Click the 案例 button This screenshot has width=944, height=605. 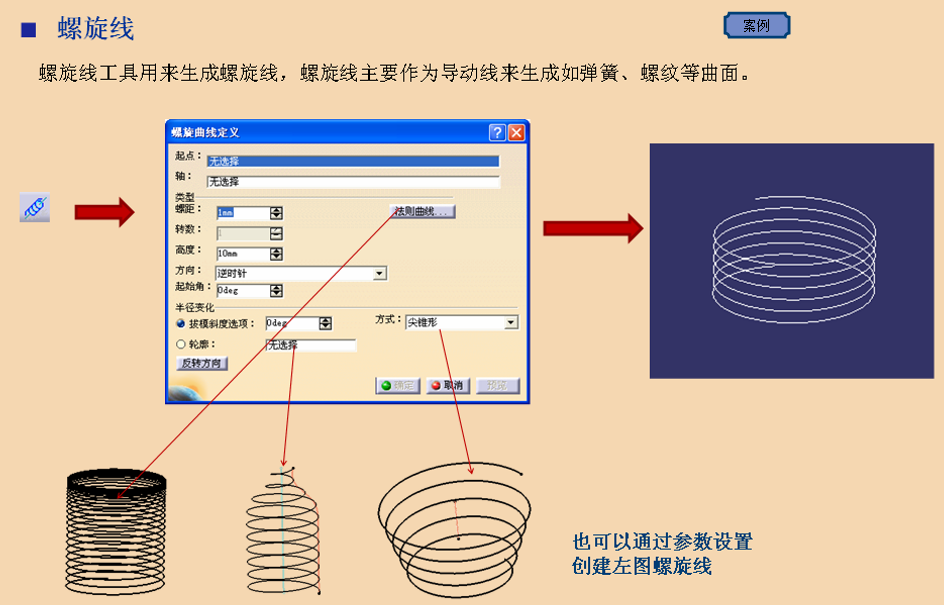(x=757, y=25)
